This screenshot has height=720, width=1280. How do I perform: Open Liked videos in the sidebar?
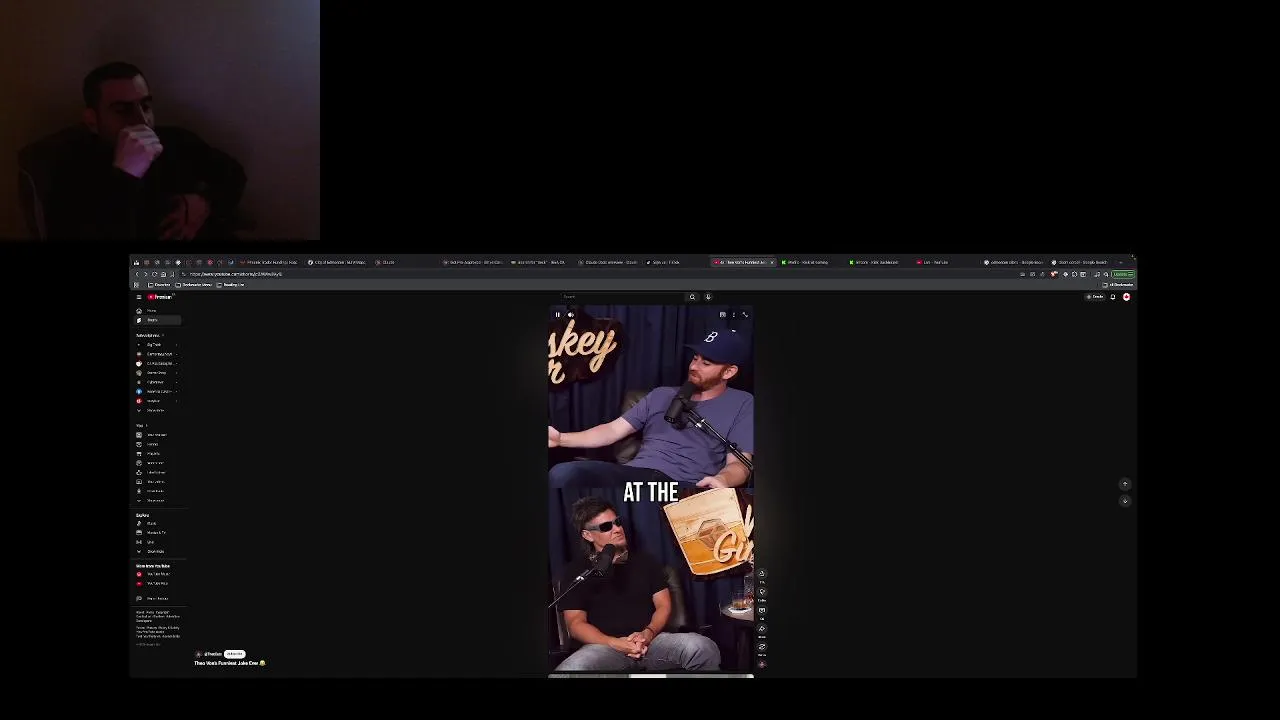(x=157, y=472)
